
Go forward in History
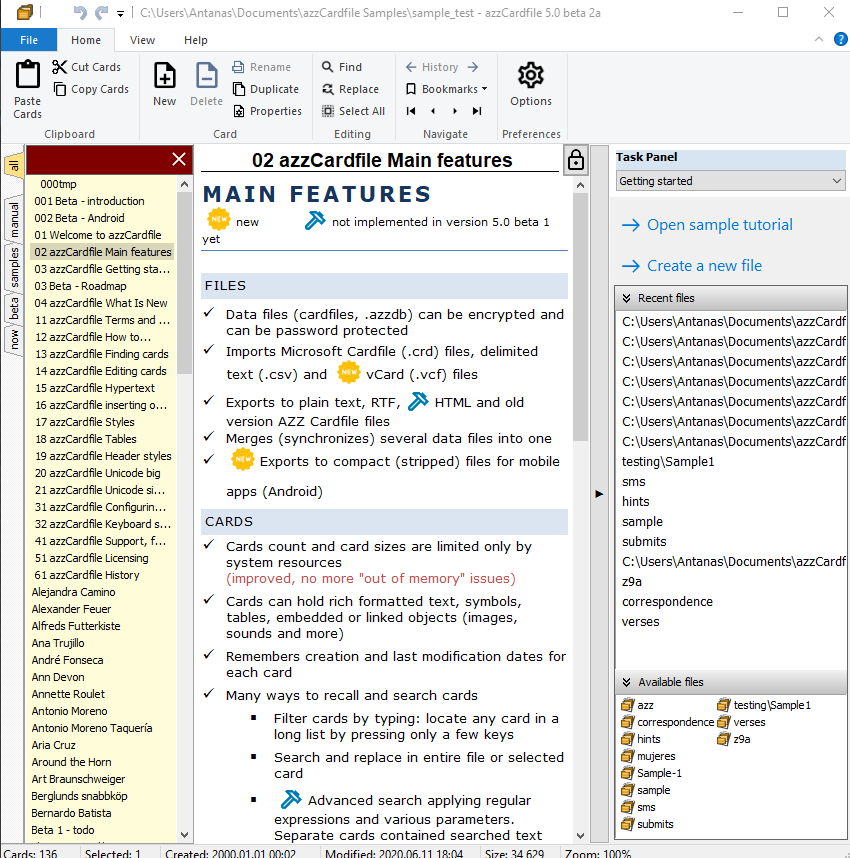[x=473, y=67]
